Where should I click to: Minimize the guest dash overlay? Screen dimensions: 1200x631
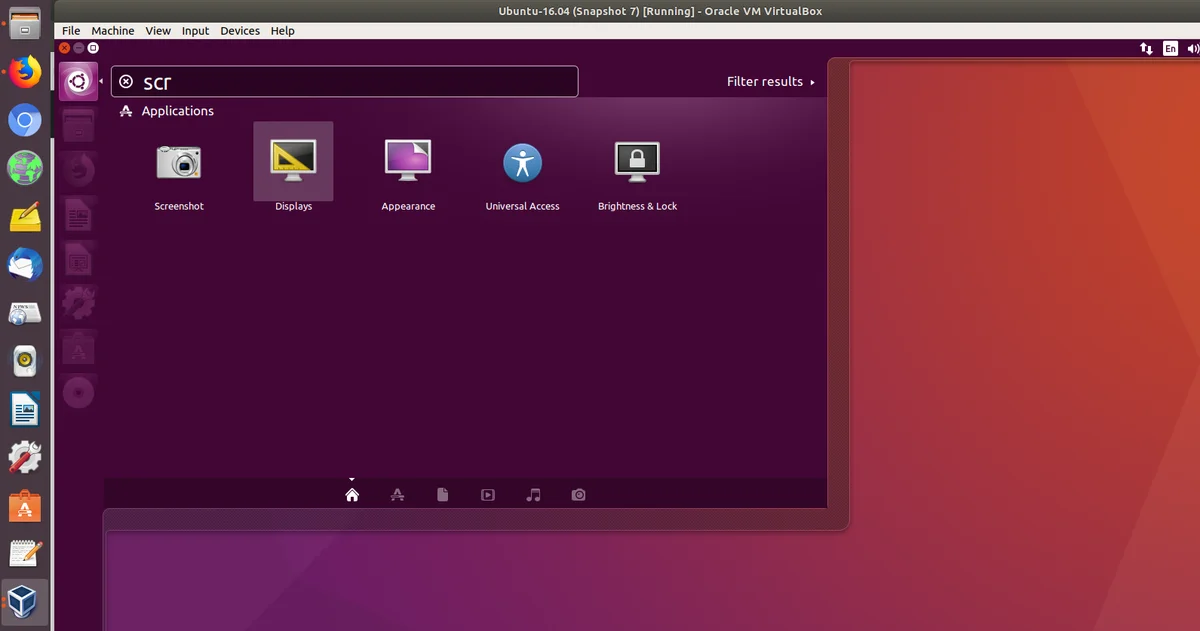79,47
